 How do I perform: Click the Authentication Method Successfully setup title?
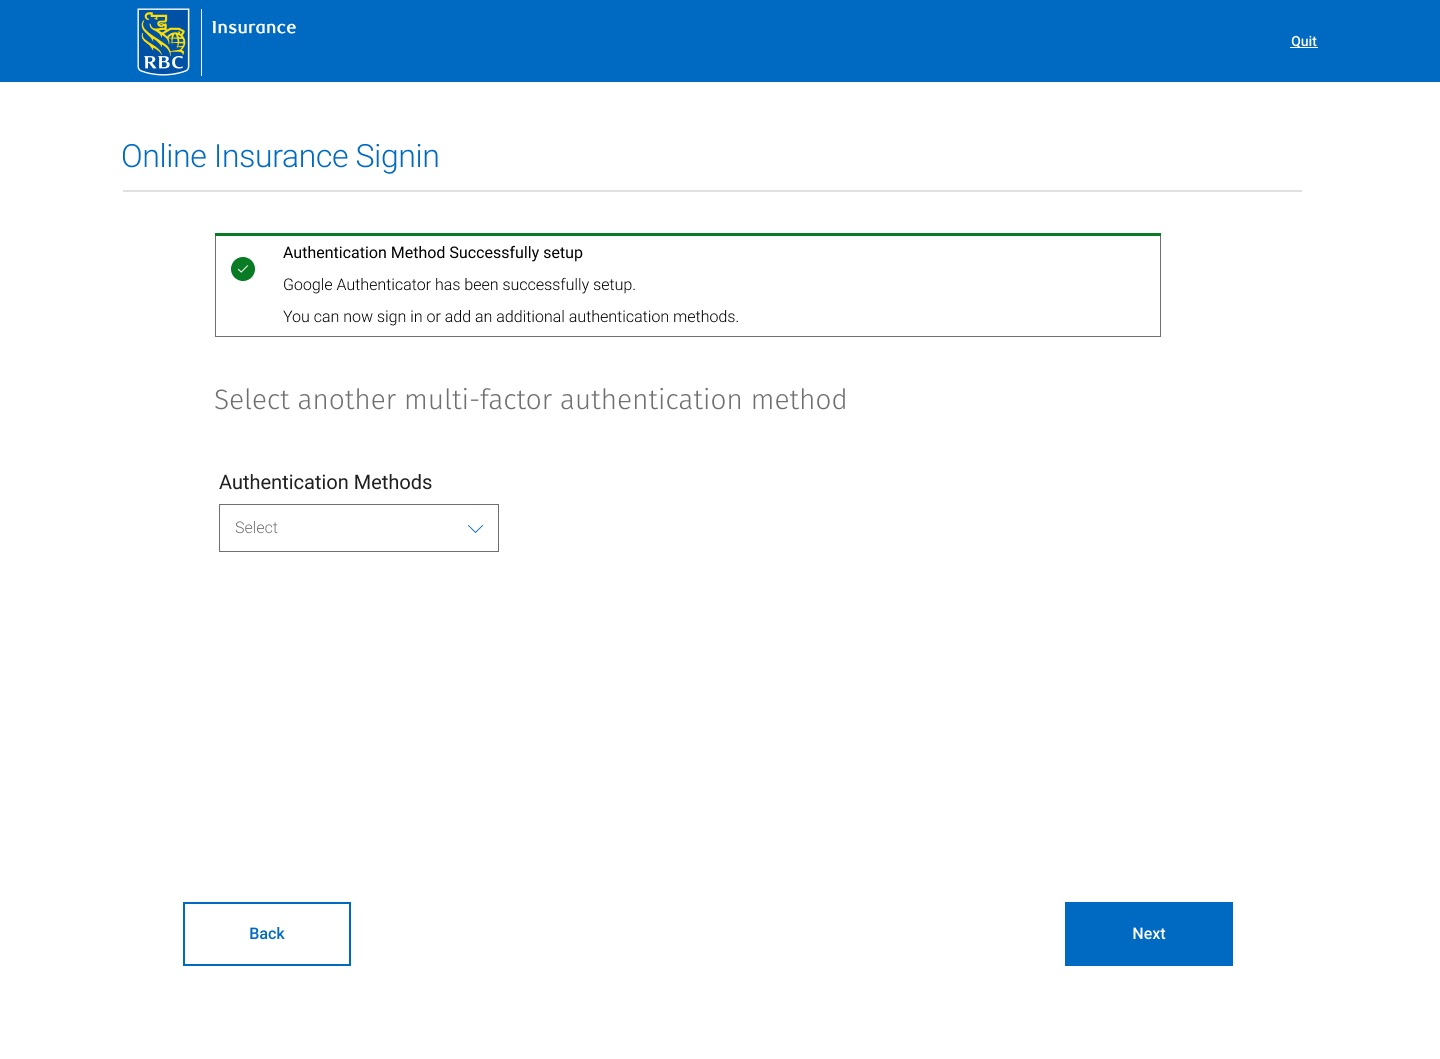(433, 253)
